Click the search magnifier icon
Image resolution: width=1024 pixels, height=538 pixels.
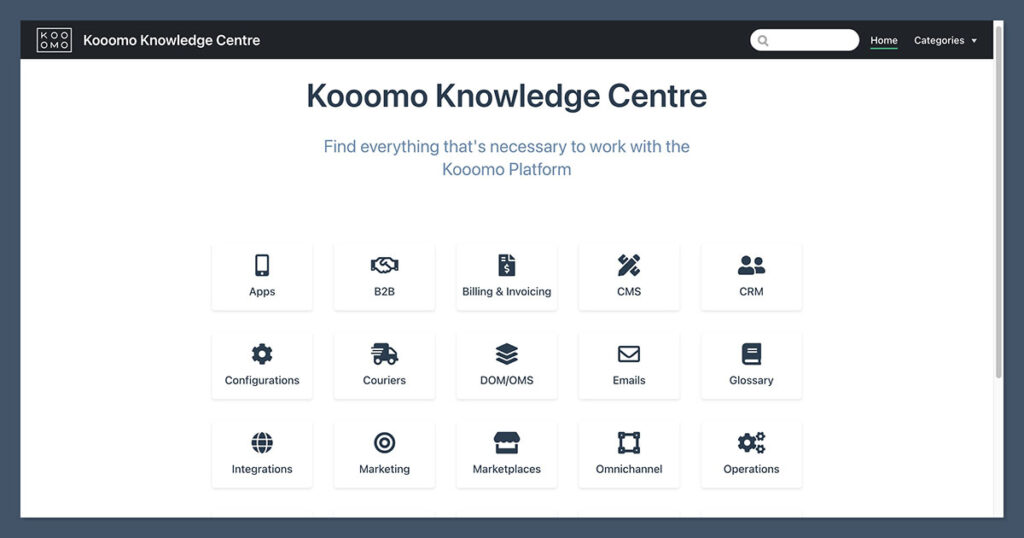pyautogui.click(x=763, y=40)
